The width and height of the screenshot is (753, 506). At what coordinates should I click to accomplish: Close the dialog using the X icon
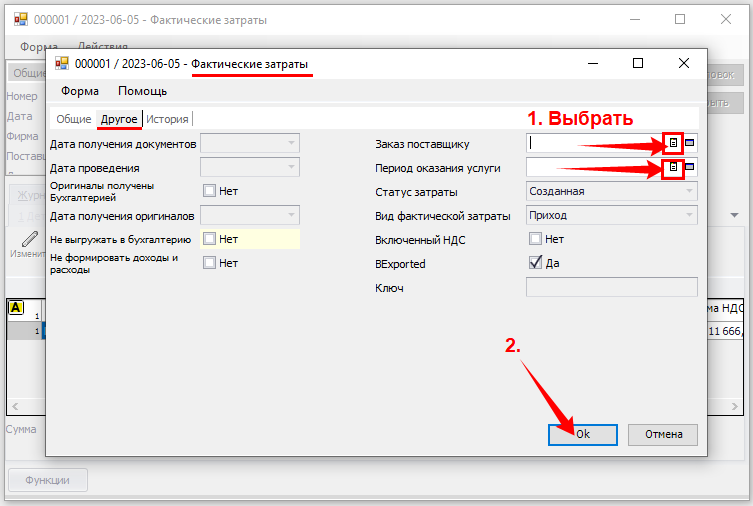point(684,63)
